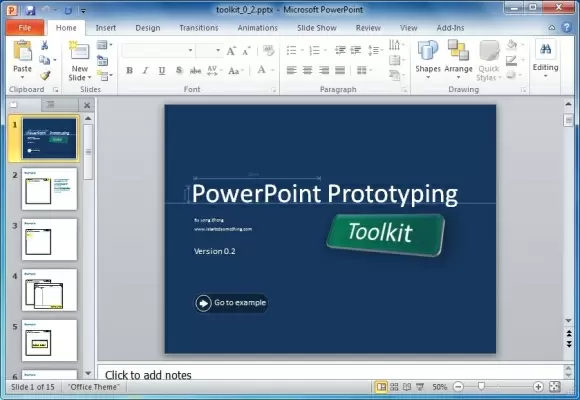Screen dimensions: 580x400
Task: Click to add notes field
Action: (330, 373)
